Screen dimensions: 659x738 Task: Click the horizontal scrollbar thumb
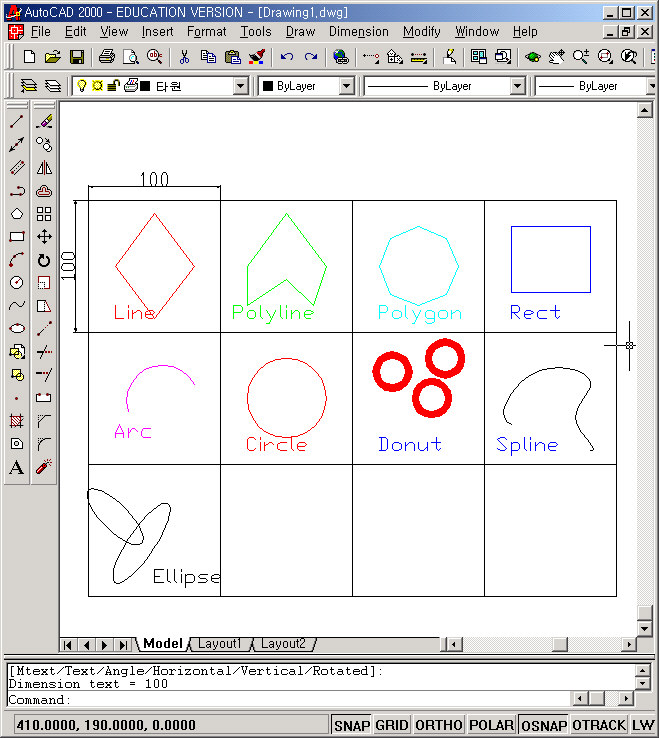[560, 644]
